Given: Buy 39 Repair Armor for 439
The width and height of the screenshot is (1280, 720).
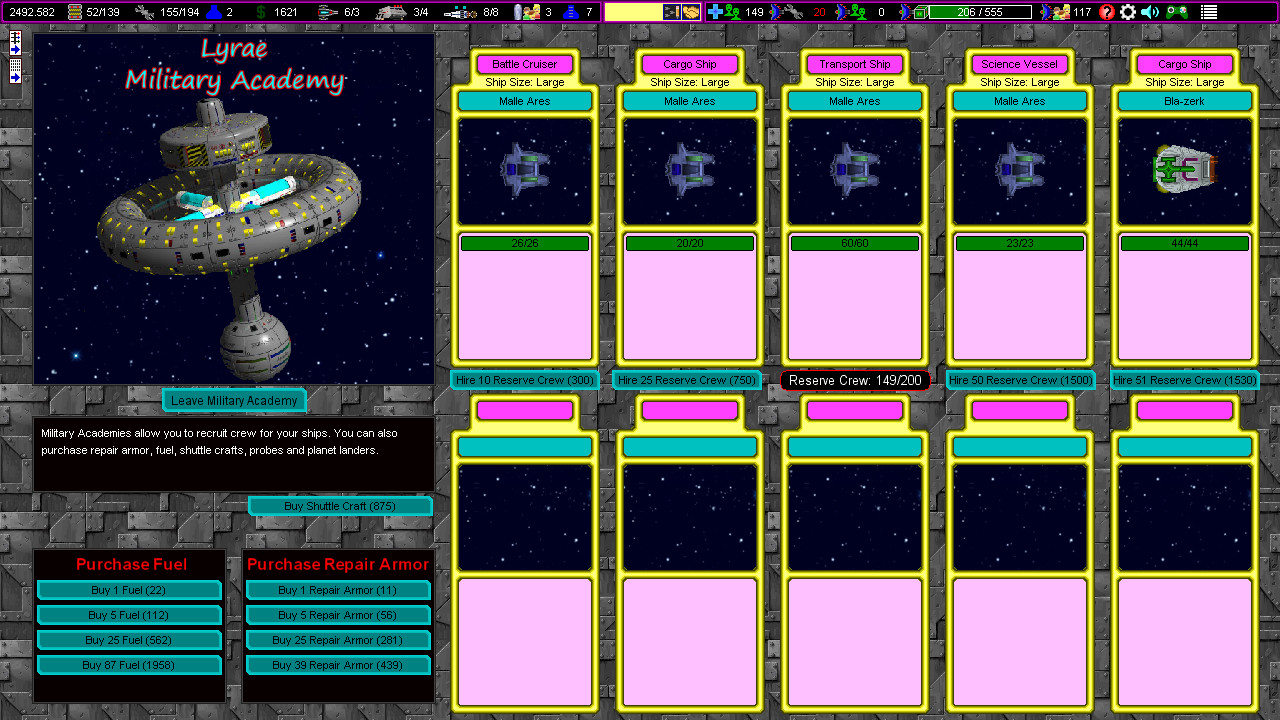Looking at the screenshot, I should pyautogui.click(x=338, y=664).
